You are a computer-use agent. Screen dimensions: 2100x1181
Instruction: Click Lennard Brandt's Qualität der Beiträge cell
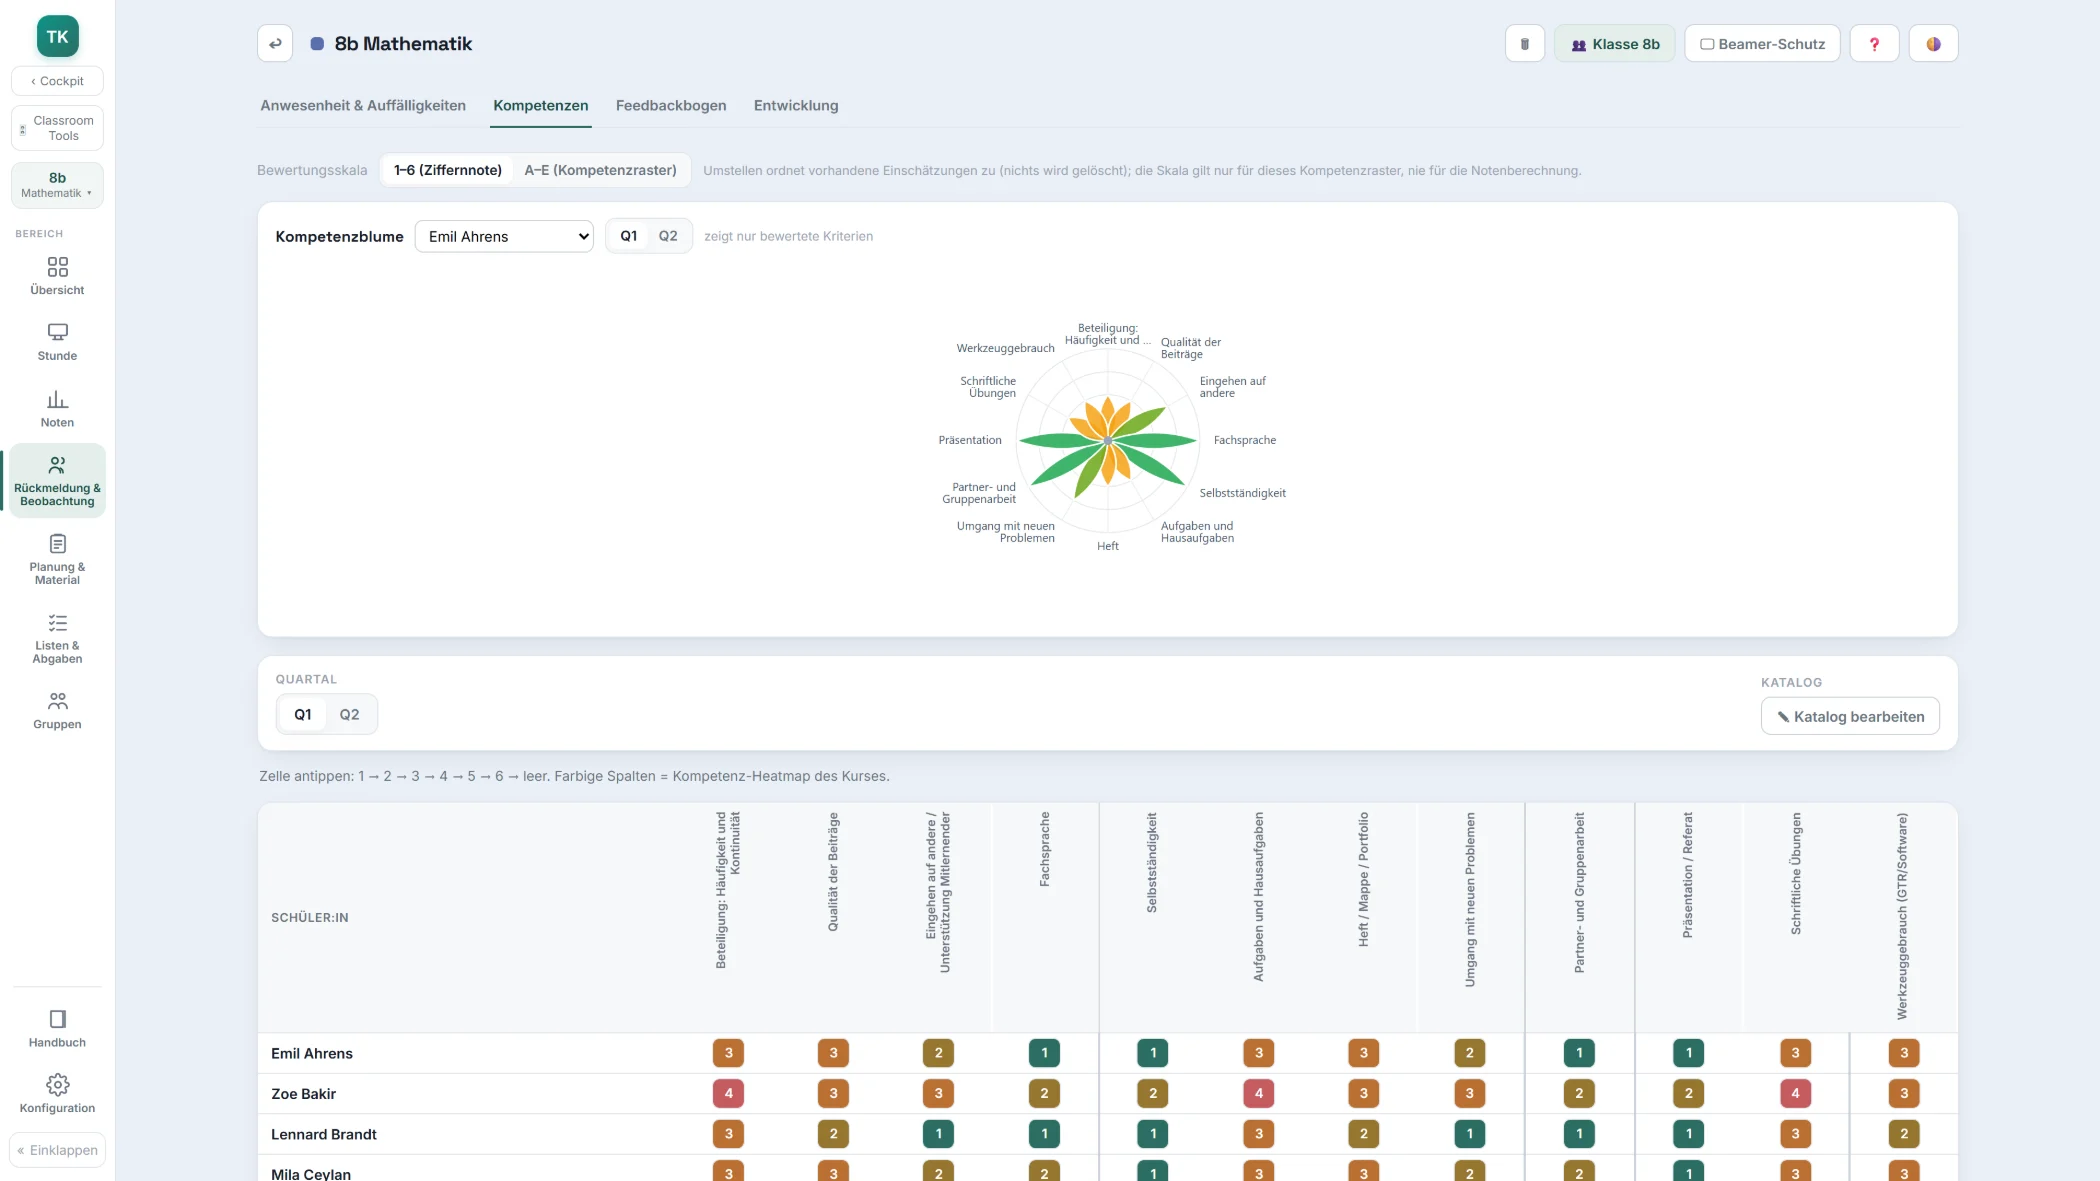click(x=833, y=1134)
